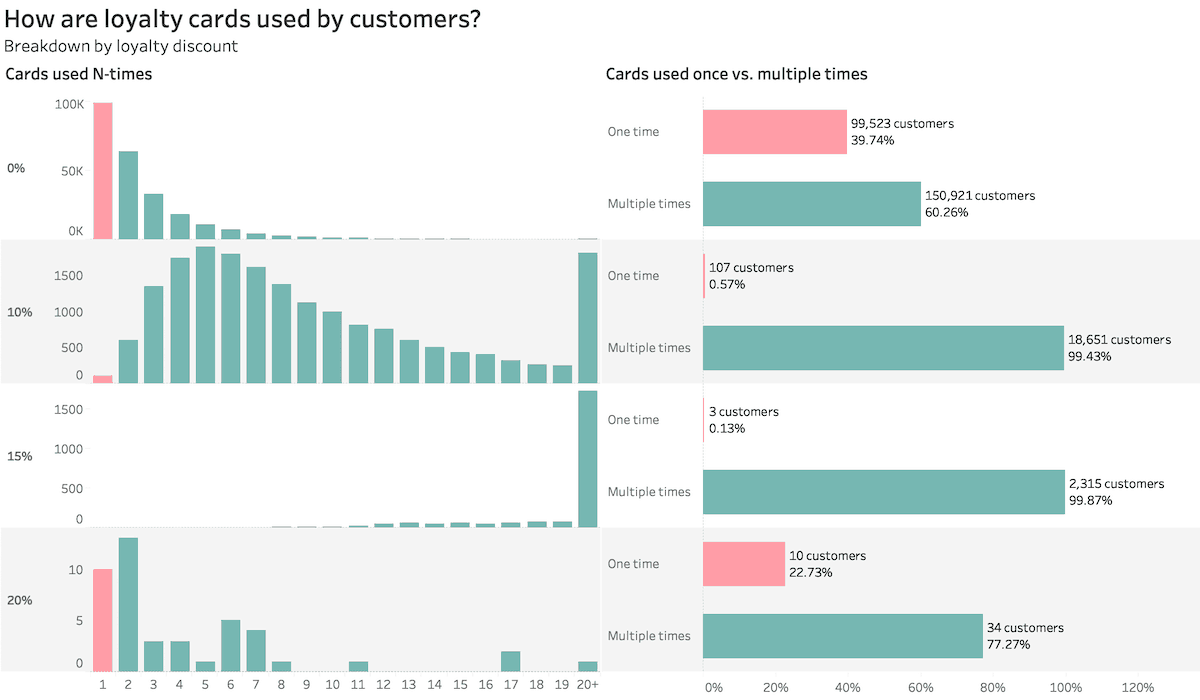The width and height of the screenshot is (1200, 700).
Task: Click the pink 1-time bar in 20% chart
Action: (103, 620)
